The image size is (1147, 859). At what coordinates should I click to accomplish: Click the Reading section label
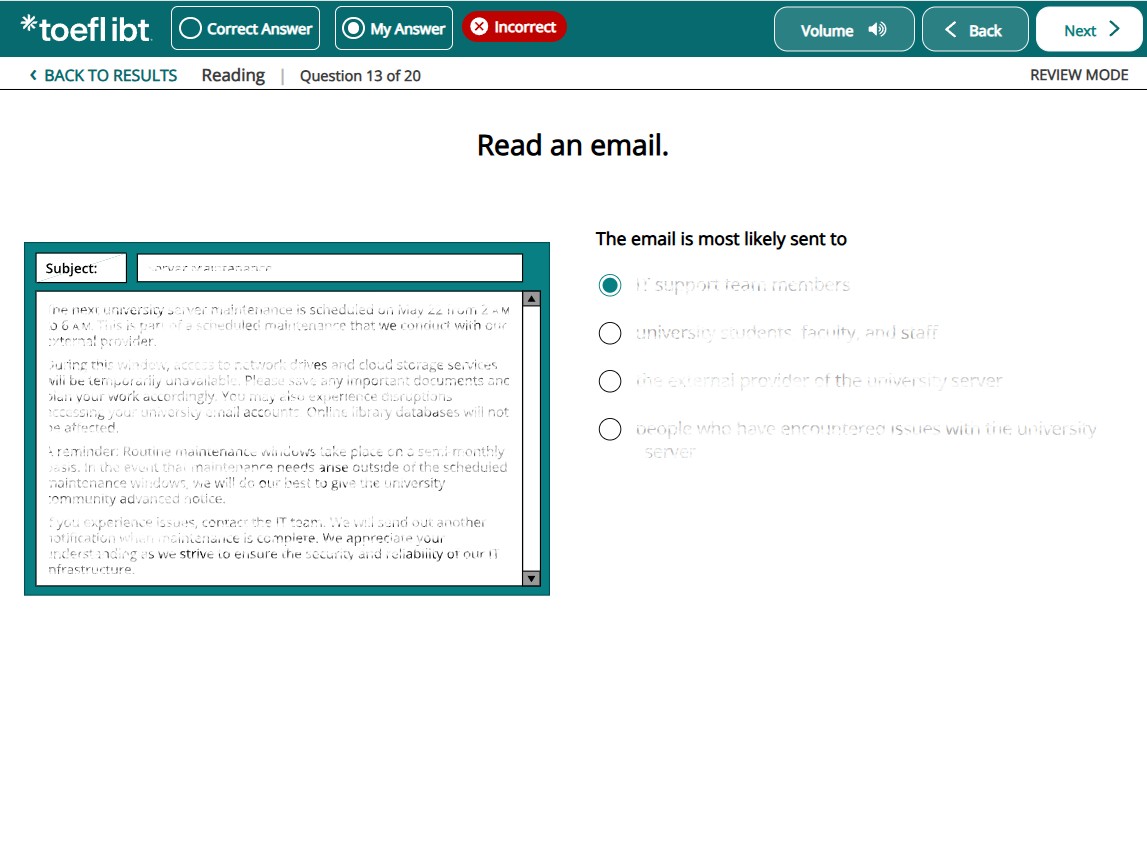pyautogui.click(x=233, y=75)
